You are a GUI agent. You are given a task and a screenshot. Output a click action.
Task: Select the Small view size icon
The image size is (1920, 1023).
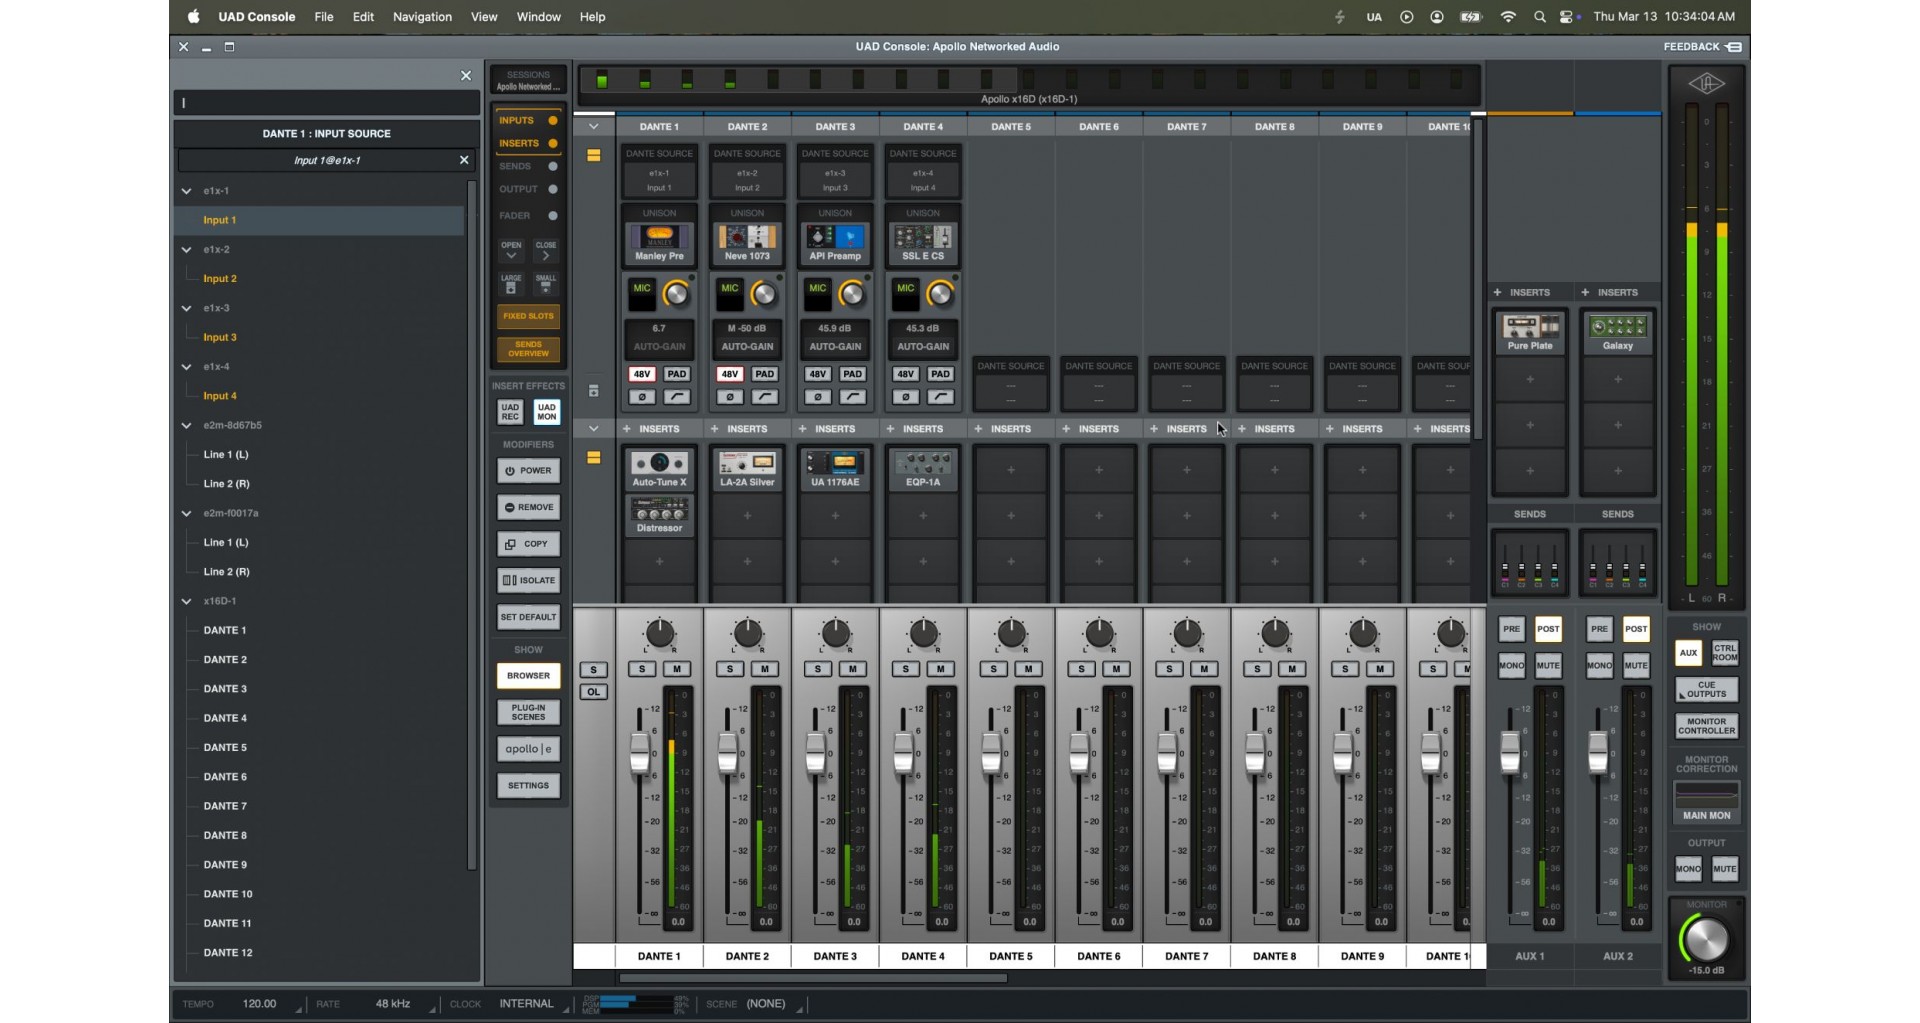[x=546, y=284]
